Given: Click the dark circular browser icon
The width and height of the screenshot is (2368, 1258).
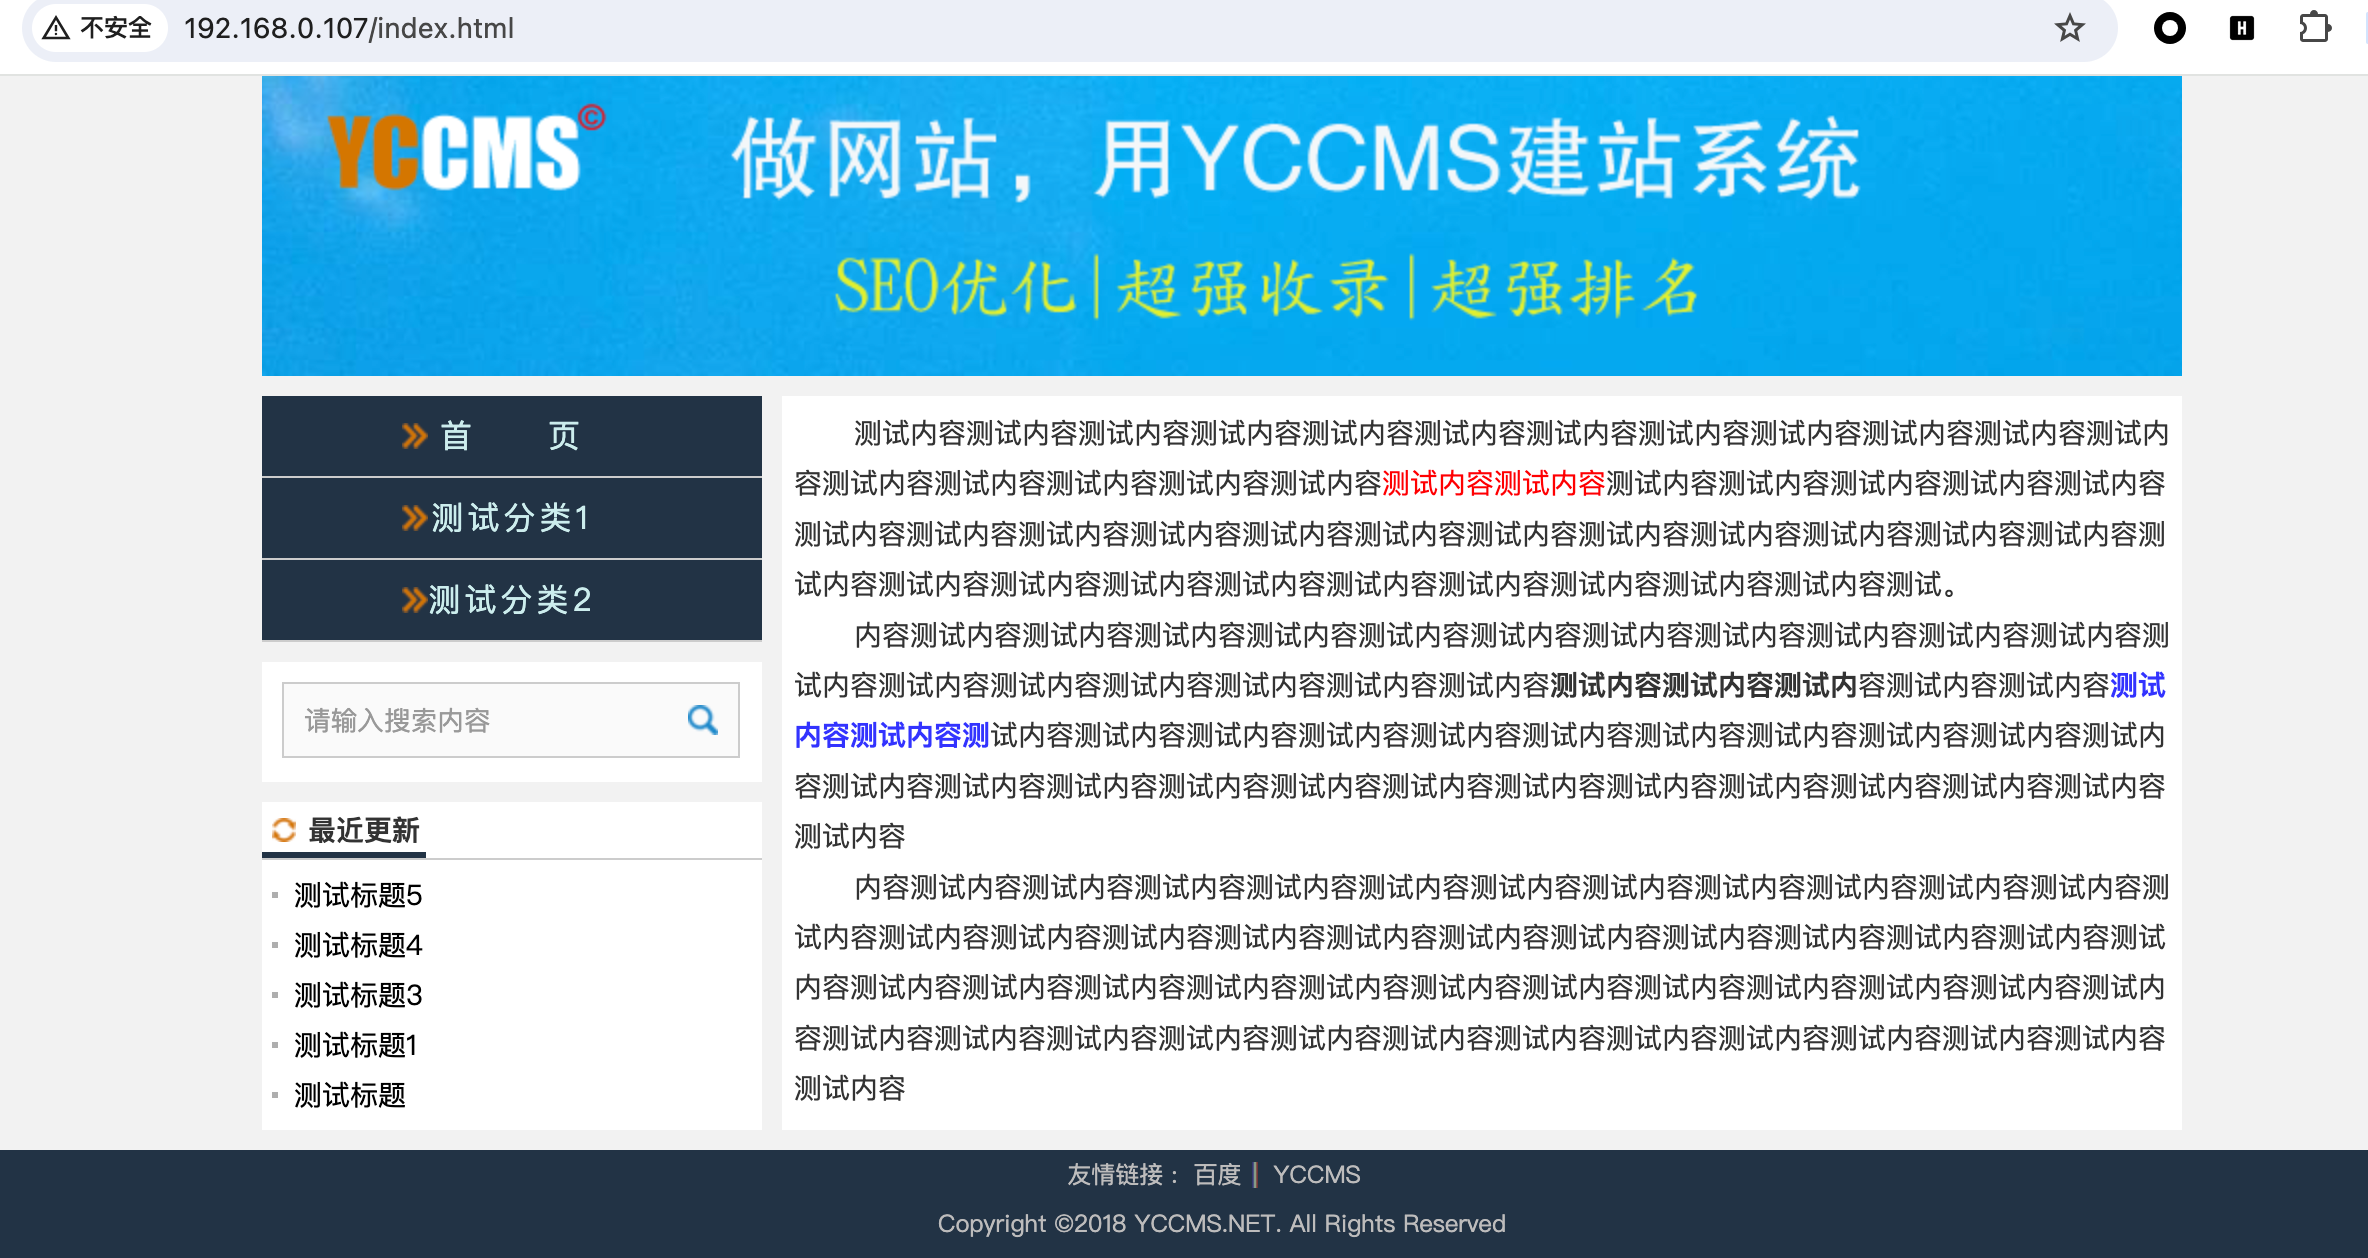Looking at the screenshot, I should click(x=2169, y=28).
